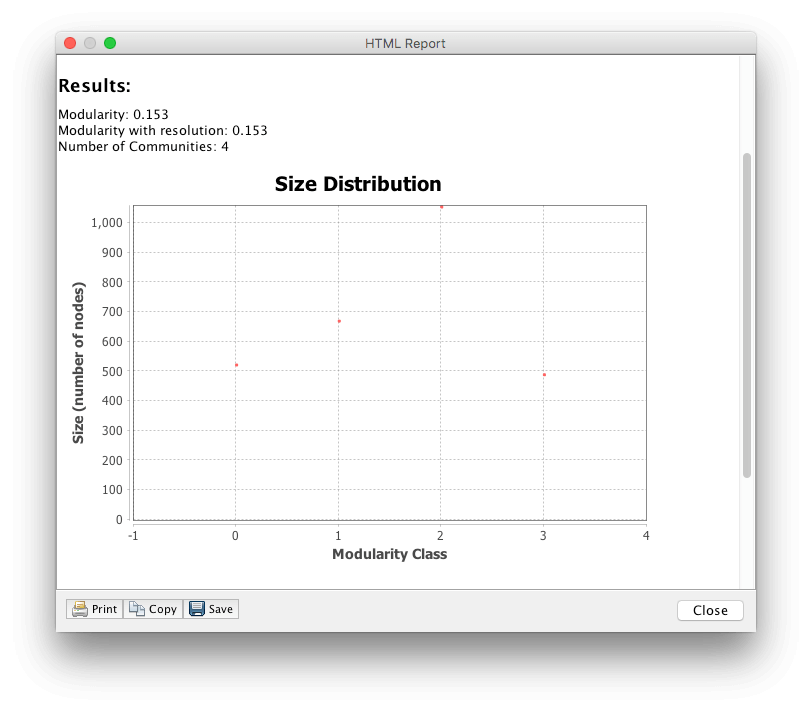Click the floppy disk save icon
Viewport: 812px width, 712px height.
(197, 609)
